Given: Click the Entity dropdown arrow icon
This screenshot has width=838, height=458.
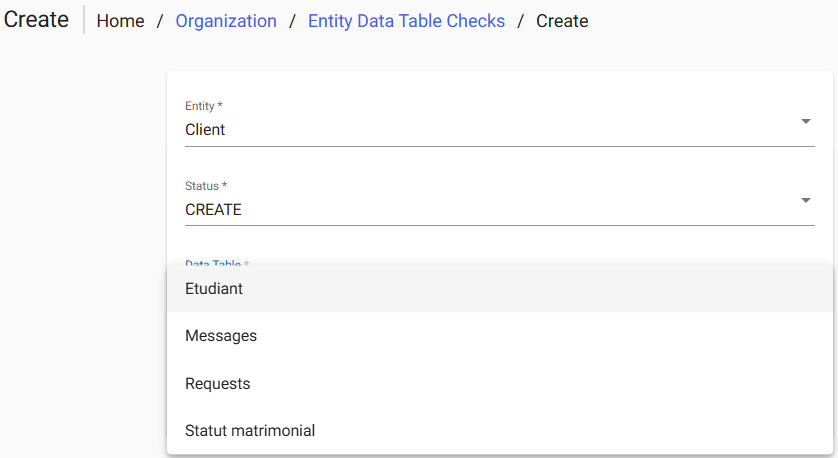Looking at the screenshot, I should coord(805,122).
